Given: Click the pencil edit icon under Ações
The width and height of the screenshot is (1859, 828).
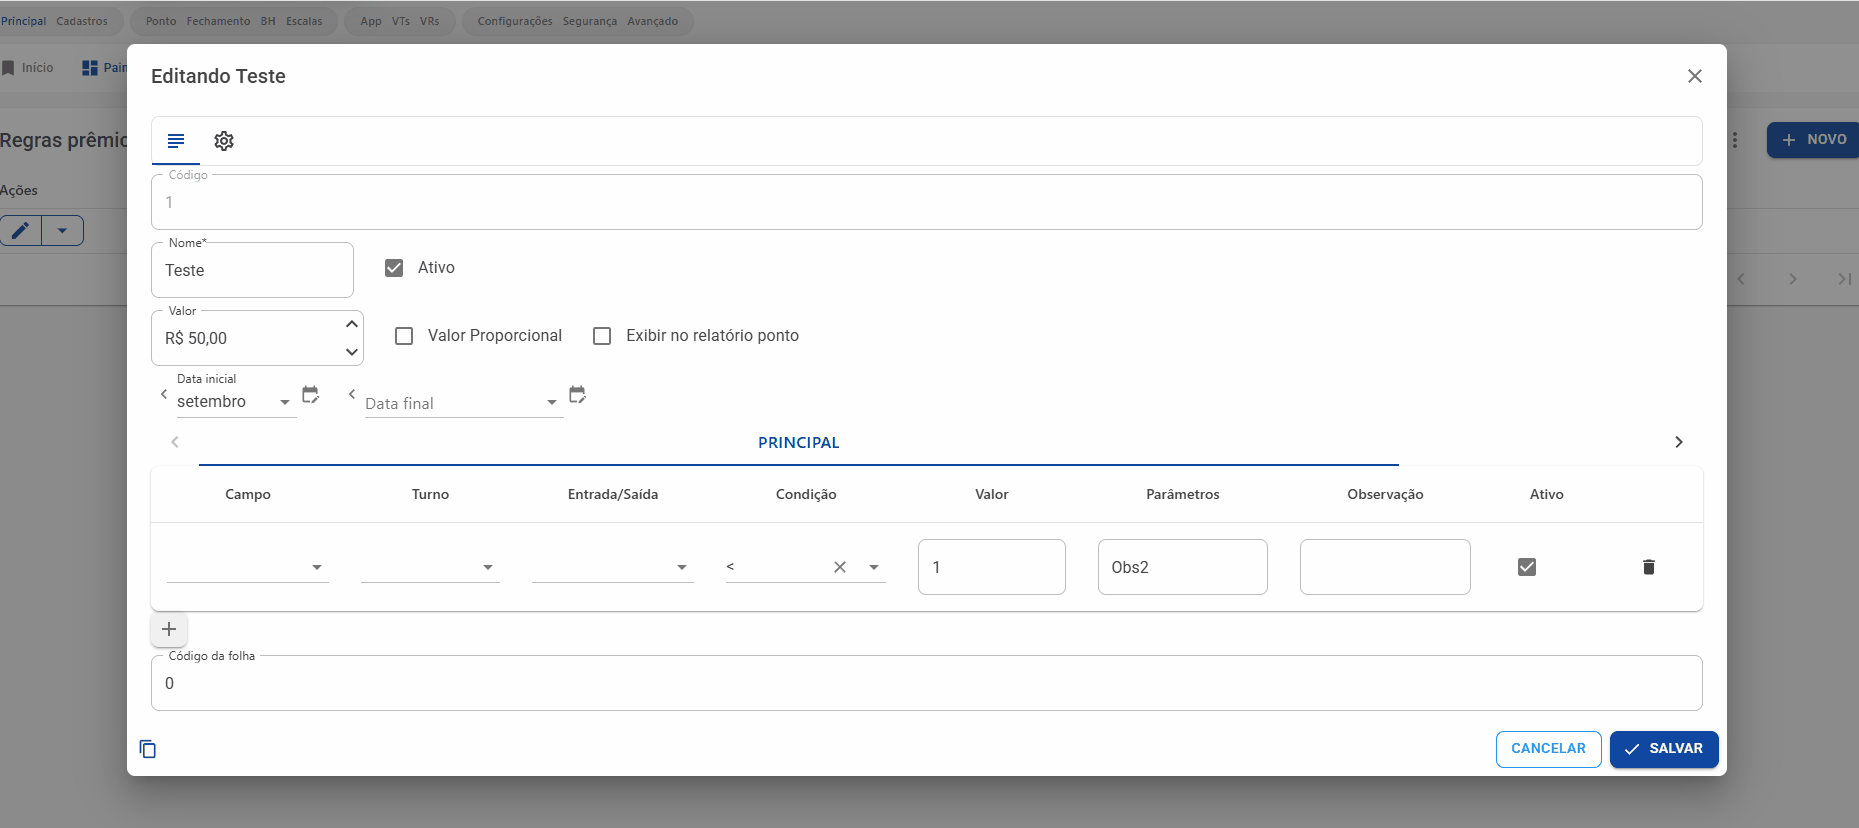Looking at the screenshot, I should pyautogui.click(x=21, y=231).
